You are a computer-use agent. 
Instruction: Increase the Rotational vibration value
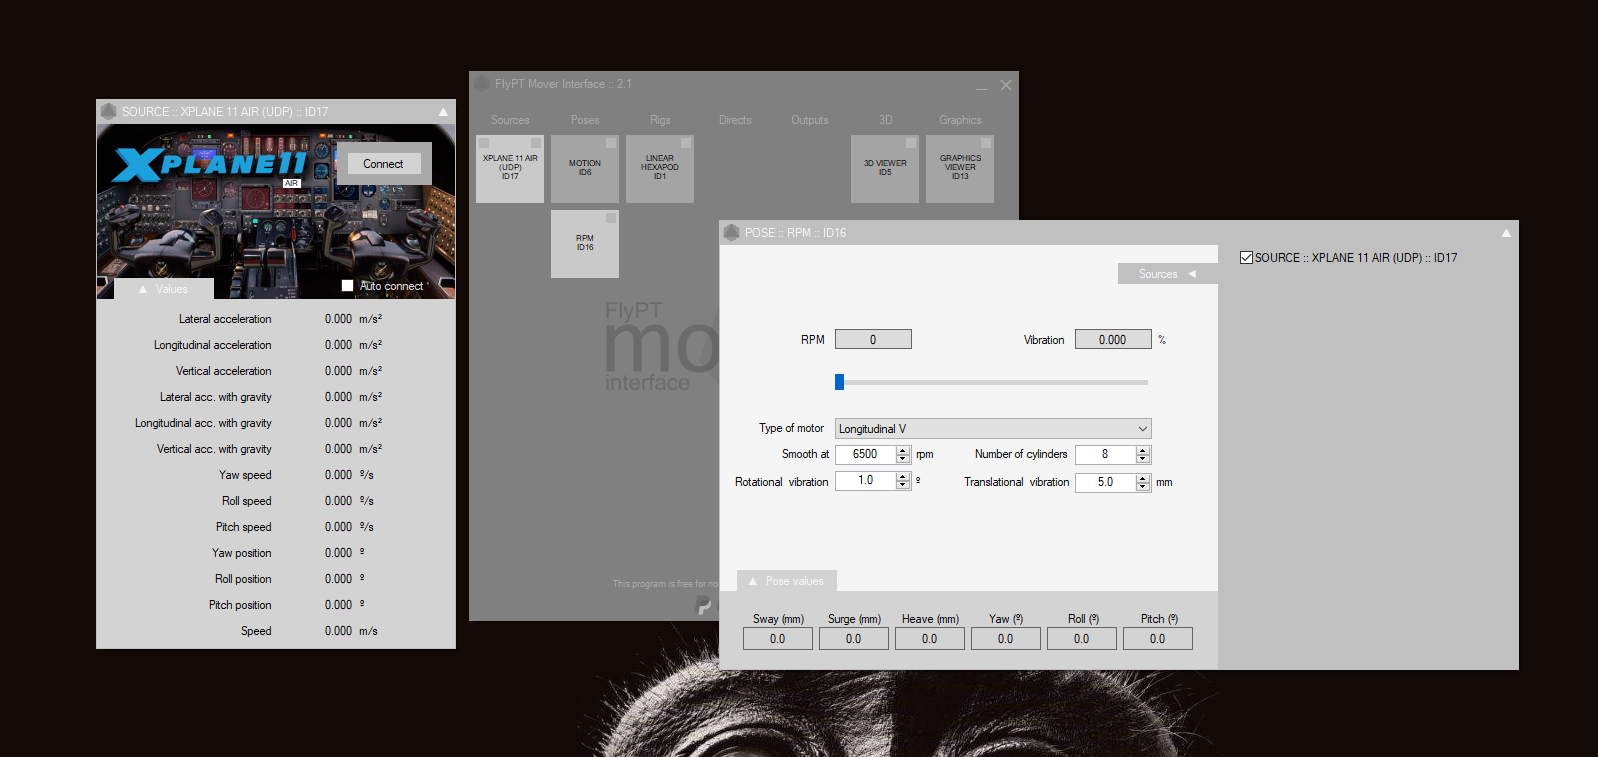coord(903,477)
